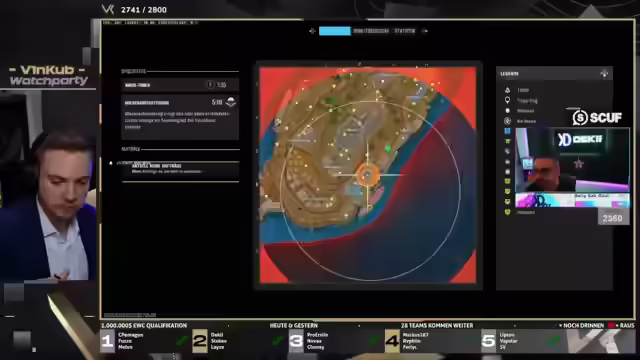Switch to the Statistik tab
This screenshot has height=360, width=640.
click(x=404, y=31)
